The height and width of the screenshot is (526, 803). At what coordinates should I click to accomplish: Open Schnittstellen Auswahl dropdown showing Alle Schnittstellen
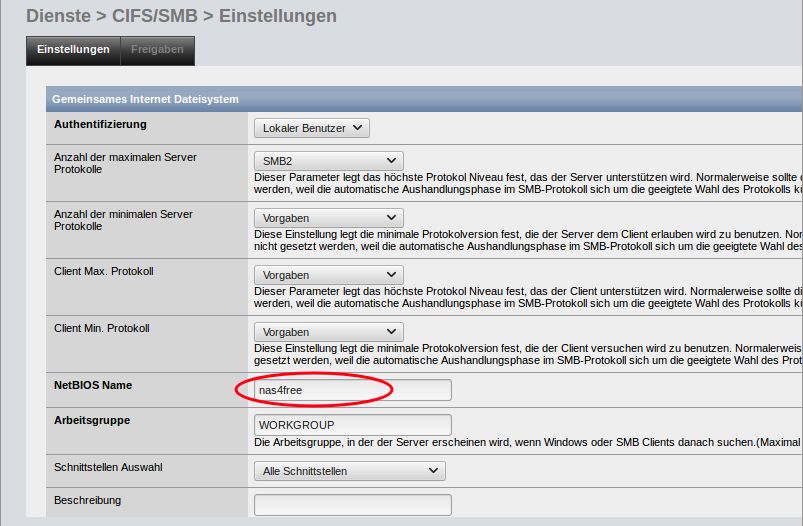[x=349, y=471]
